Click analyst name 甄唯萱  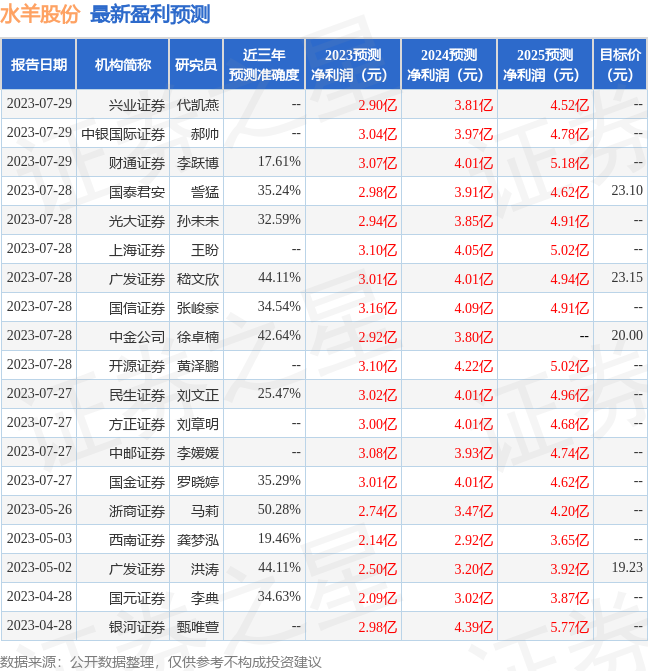pos(198,627)
